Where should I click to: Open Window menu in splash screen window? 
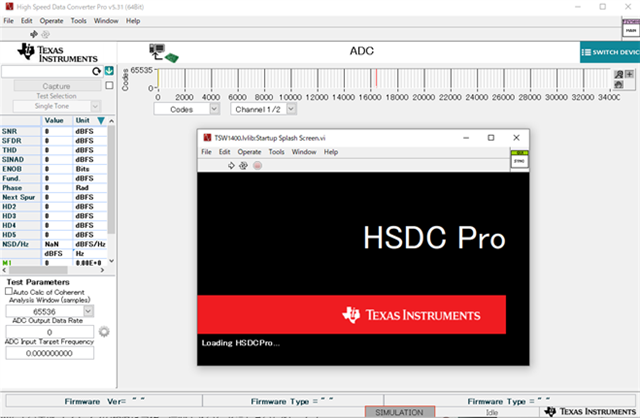pos(304,152)
